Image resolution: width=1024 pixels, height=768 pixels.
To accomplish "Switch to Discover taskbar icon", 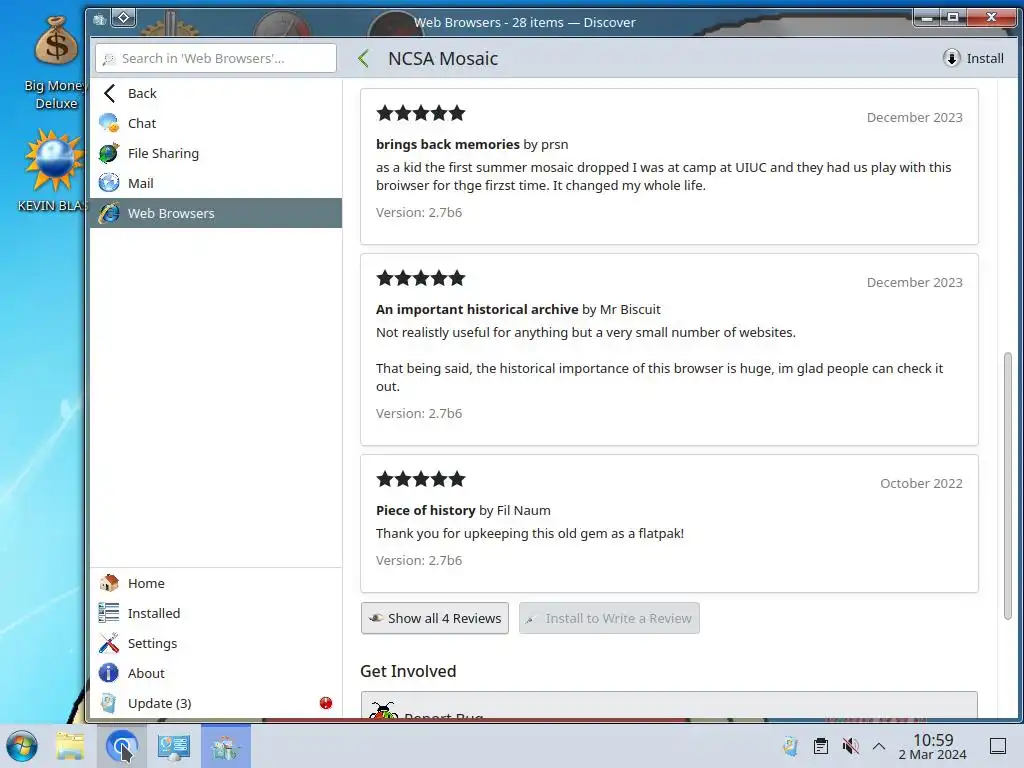I will click(x=225, y=746).
